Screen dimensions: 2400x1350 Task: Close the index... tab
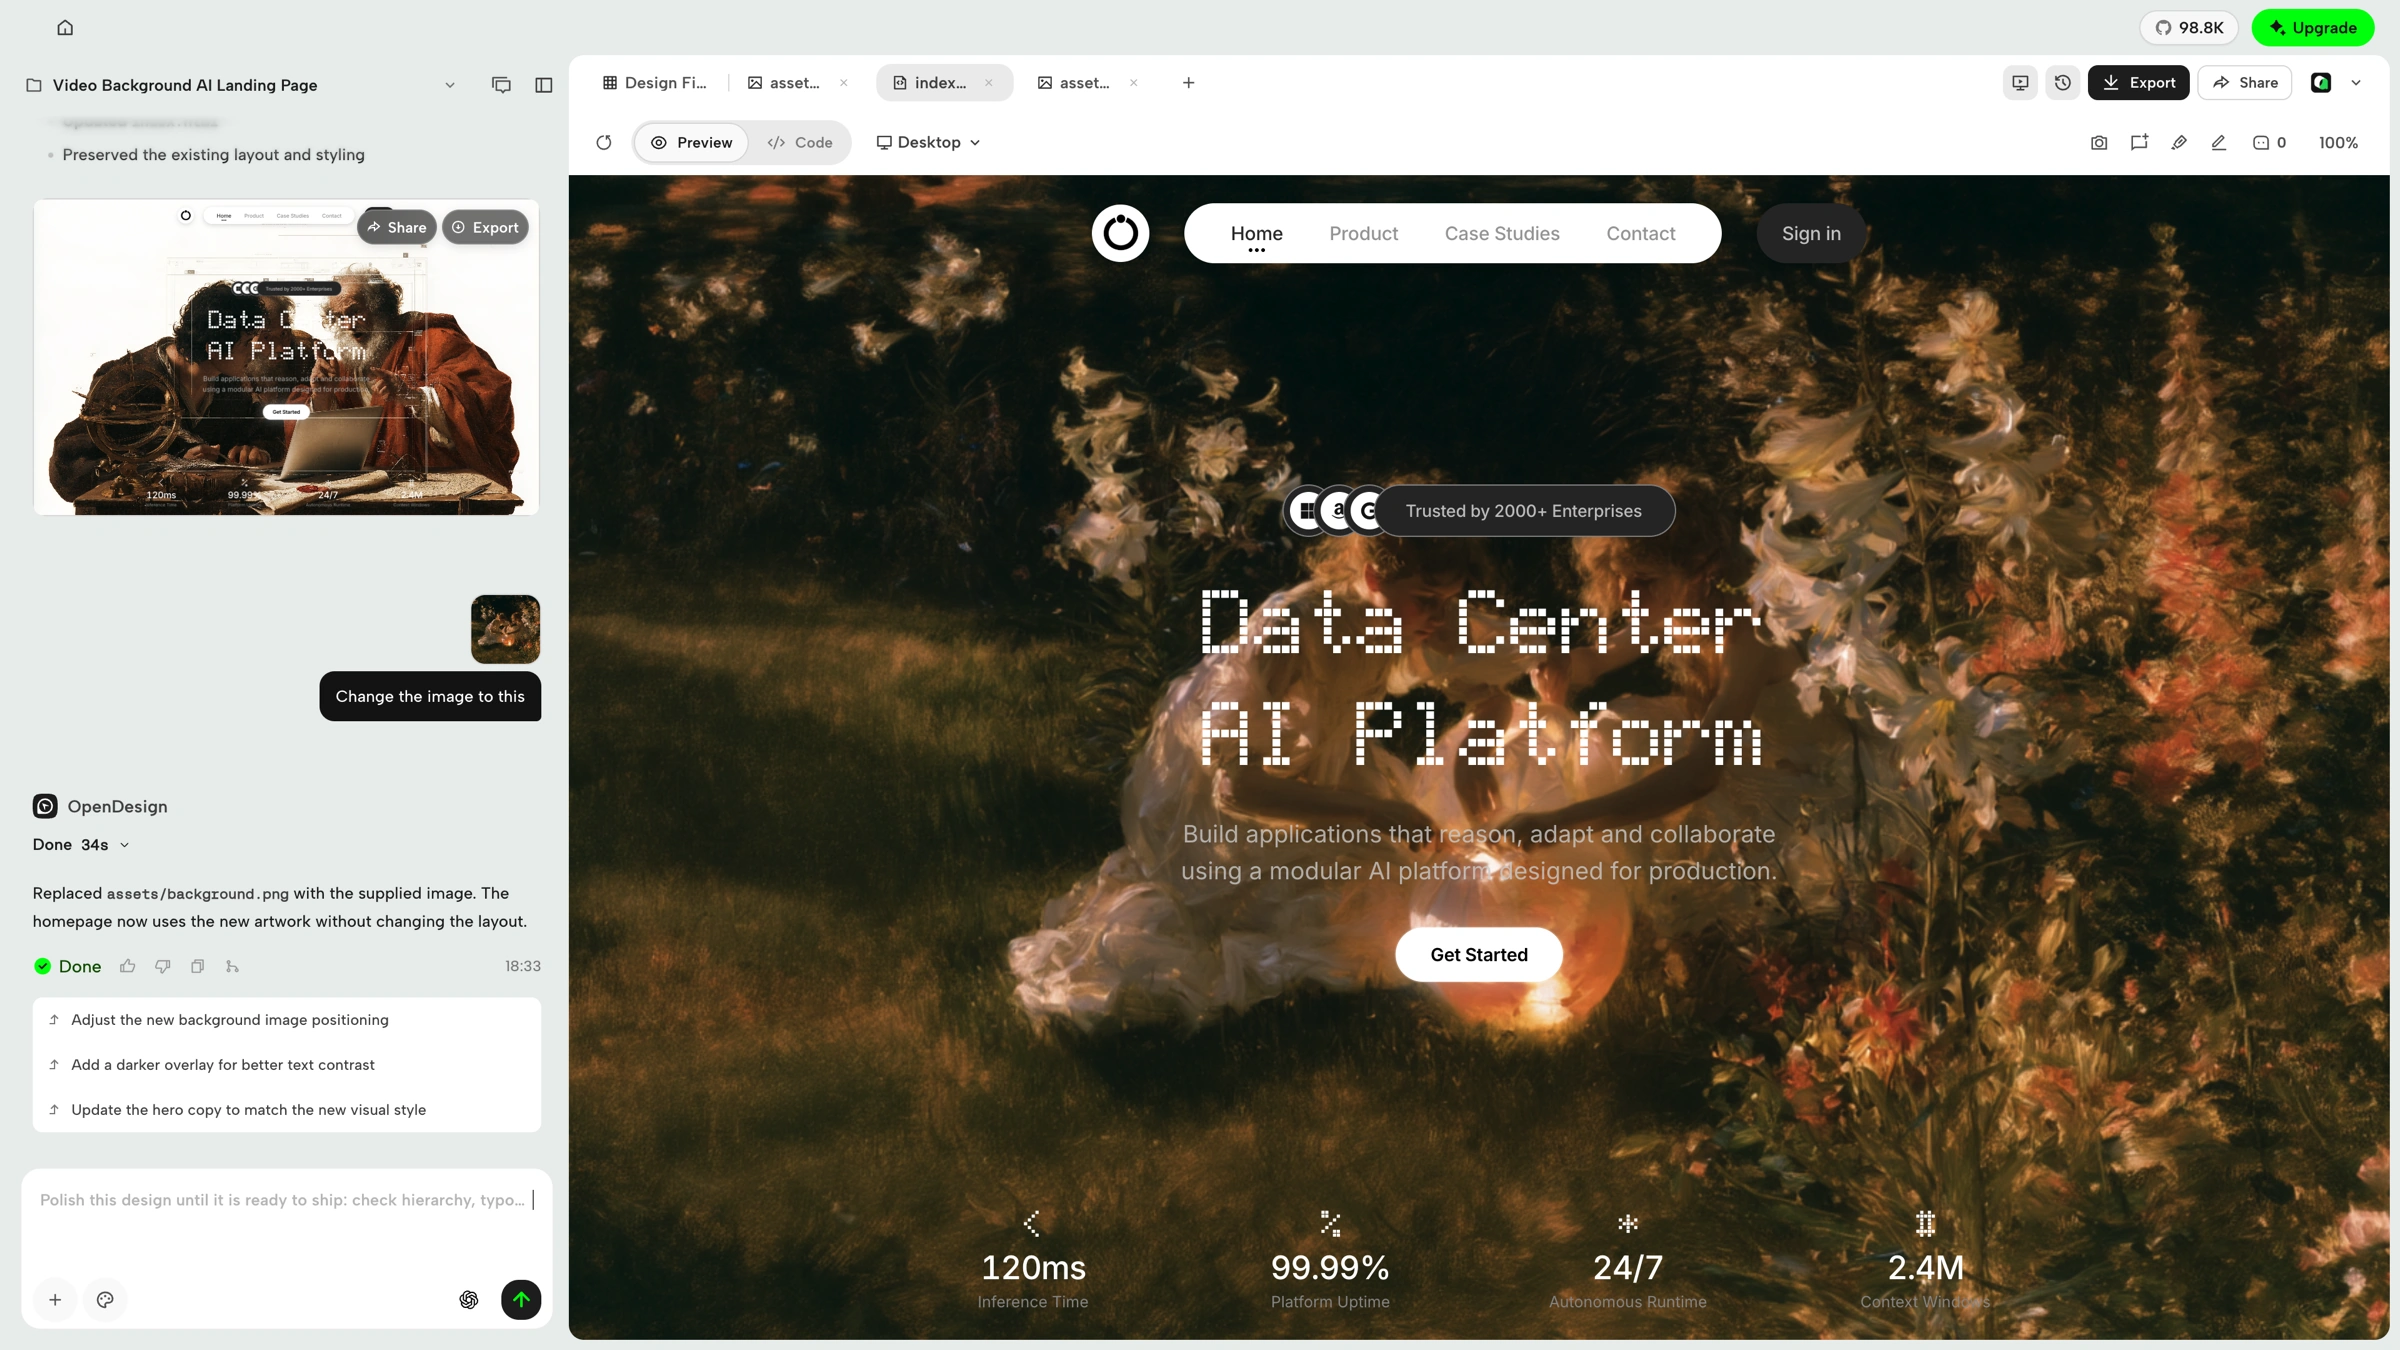pos(989,83)
